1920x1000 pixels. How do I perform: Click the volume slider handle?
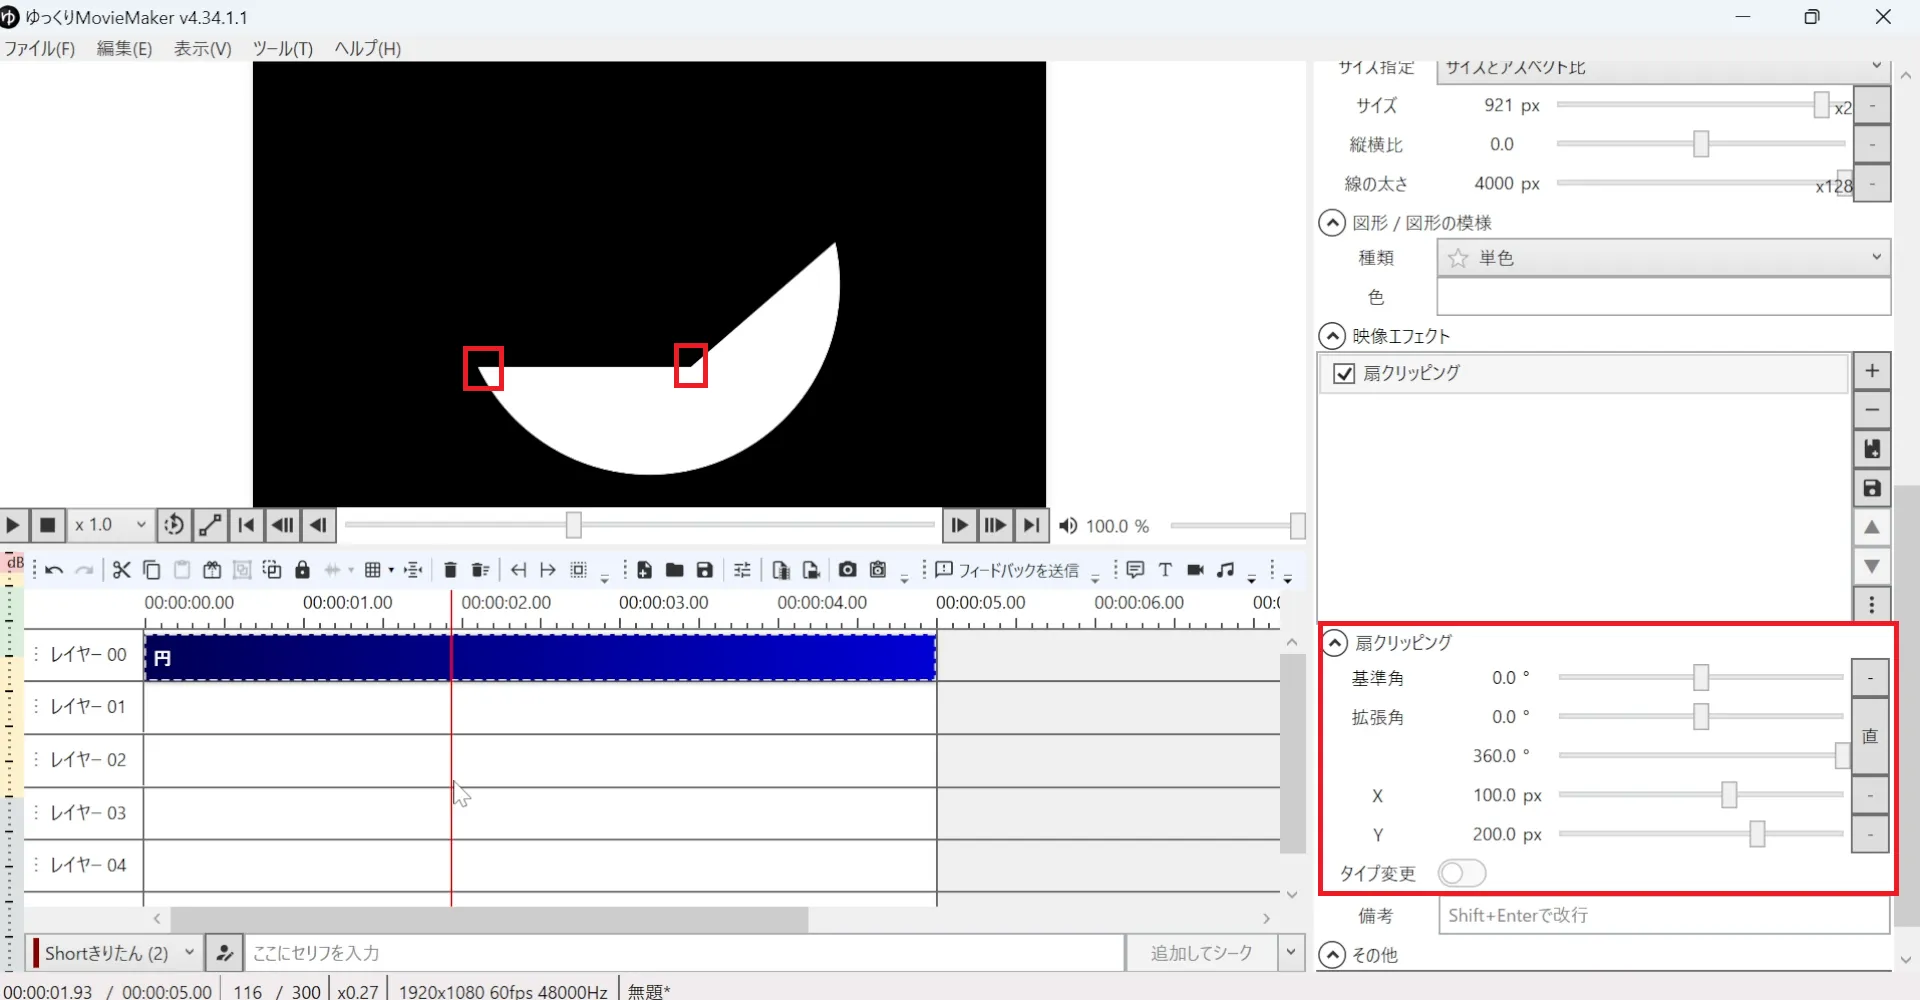(1297, 525)
